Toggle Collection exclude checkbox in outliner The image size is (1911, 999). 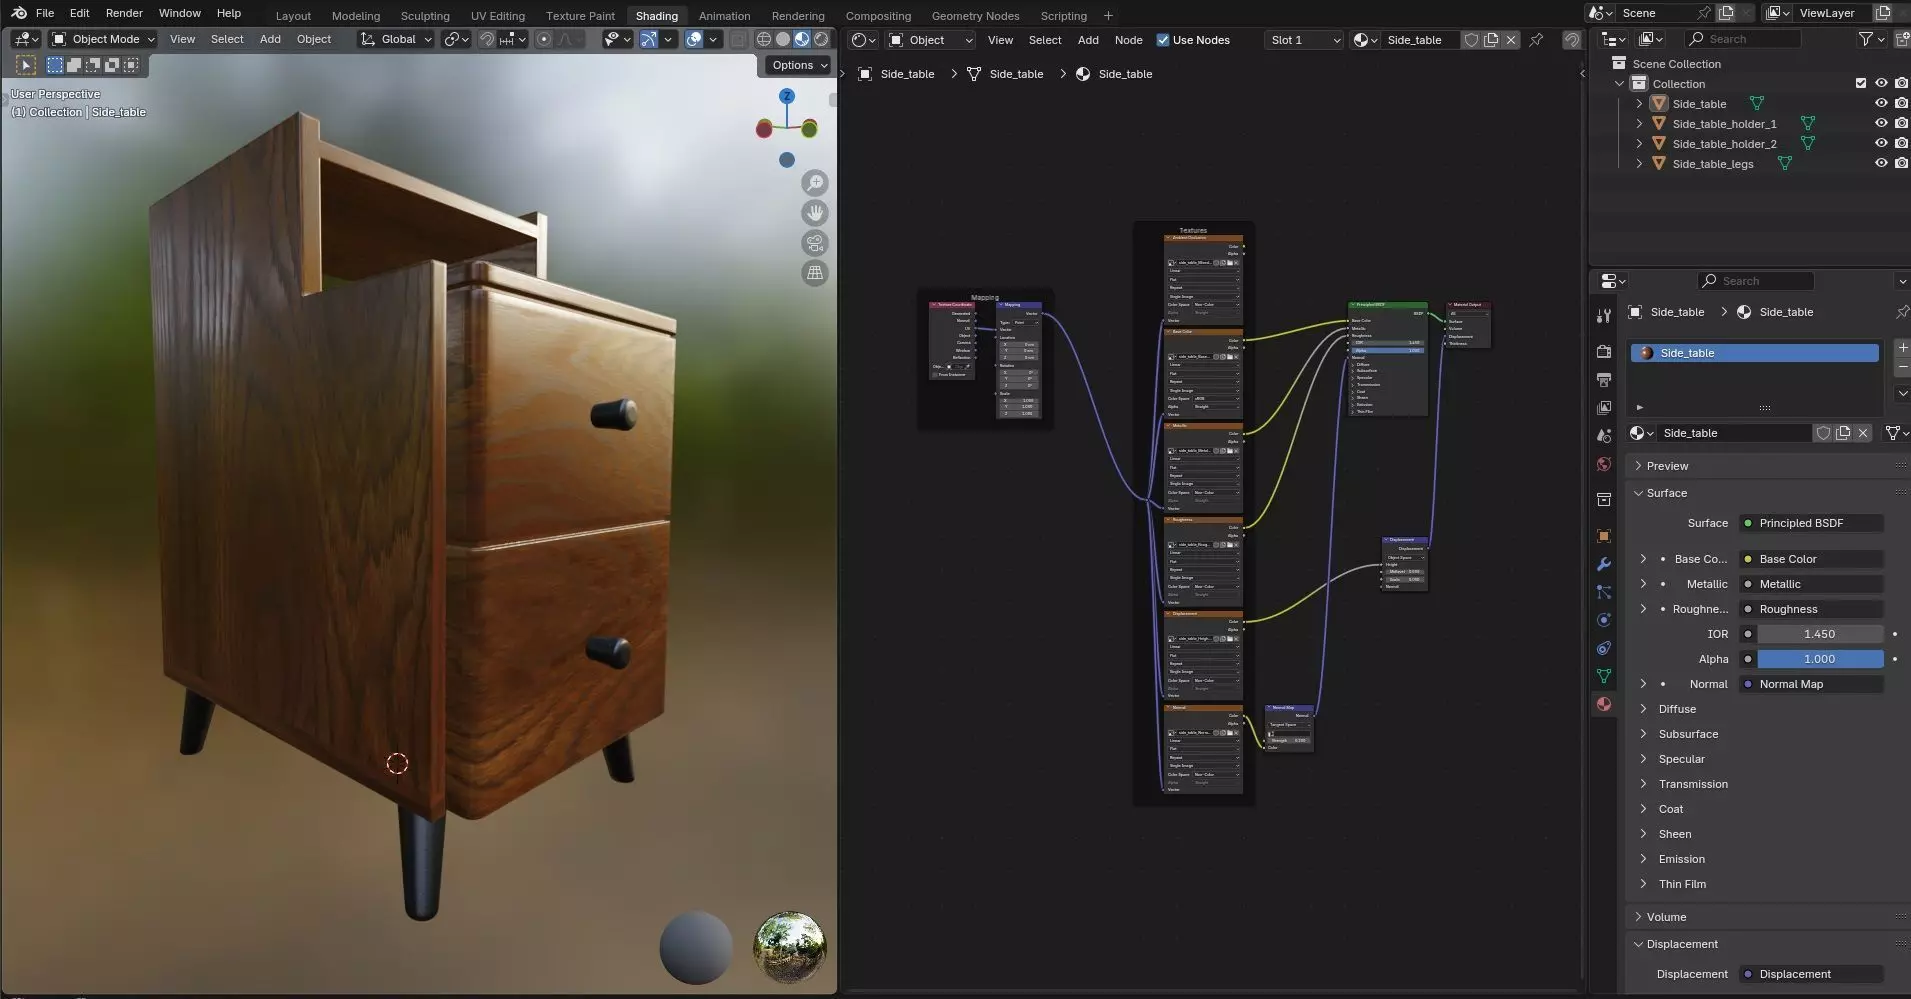(x=1860, y=83)
